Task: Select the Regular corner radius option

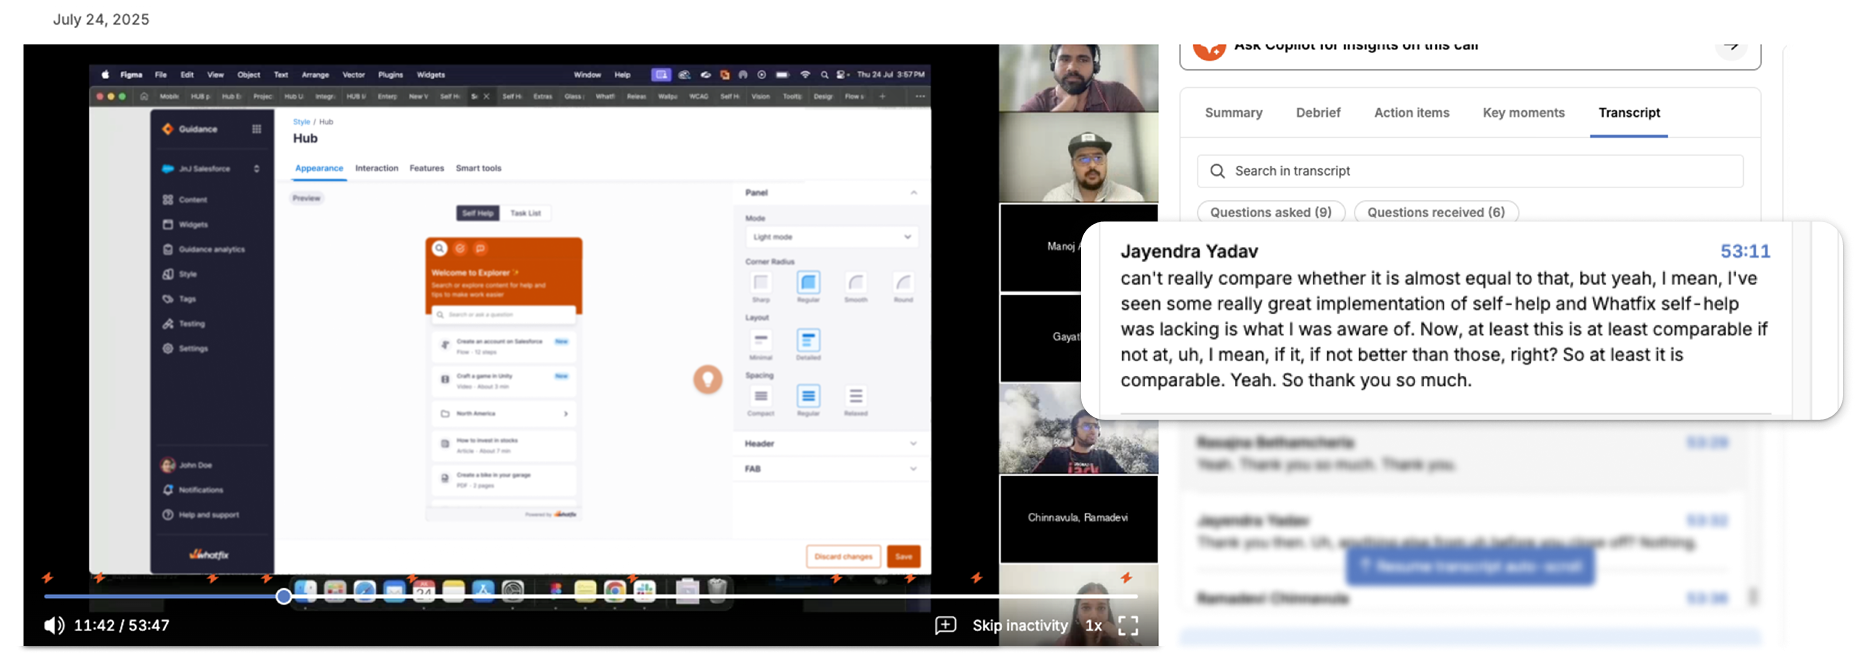Action: pos(808,283)
